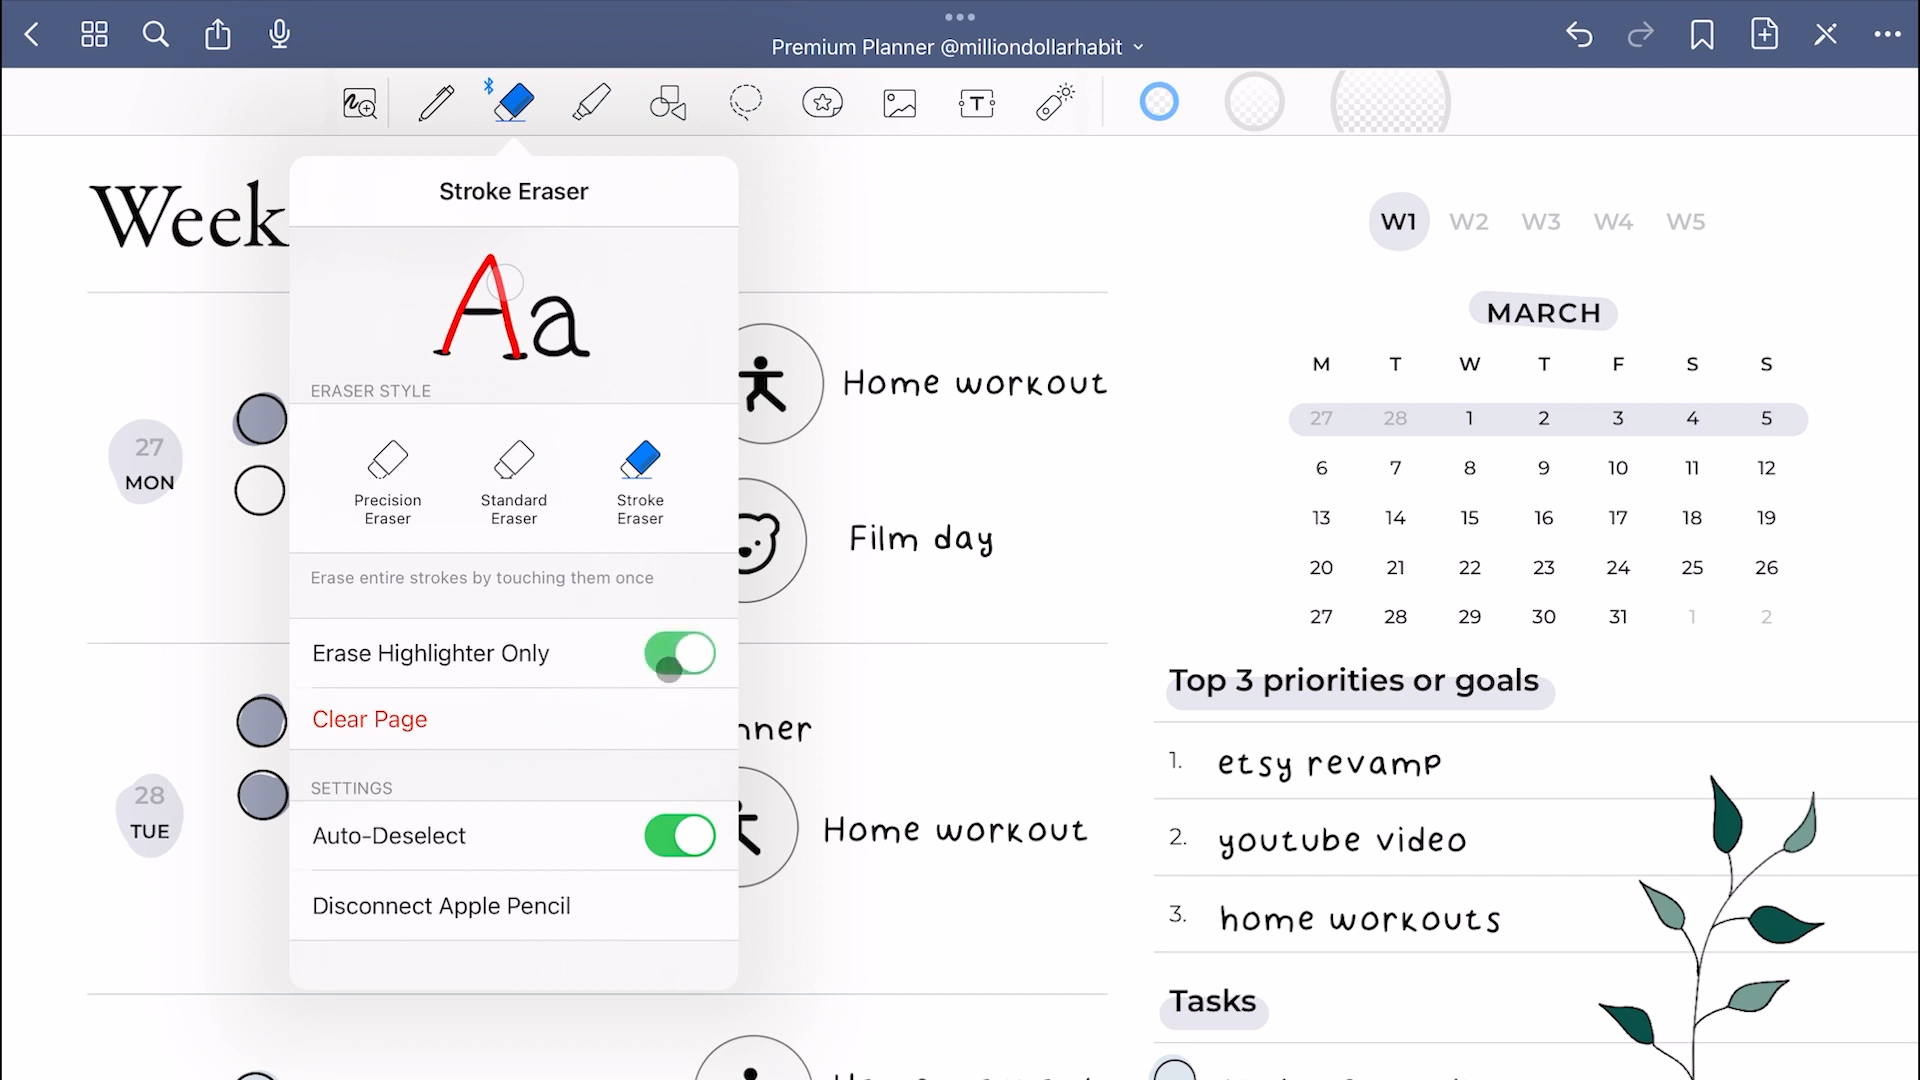The height and width of the screenshot is (1080, 1920).
Task: Select March 23 in the calendar
Action: 1543,568
